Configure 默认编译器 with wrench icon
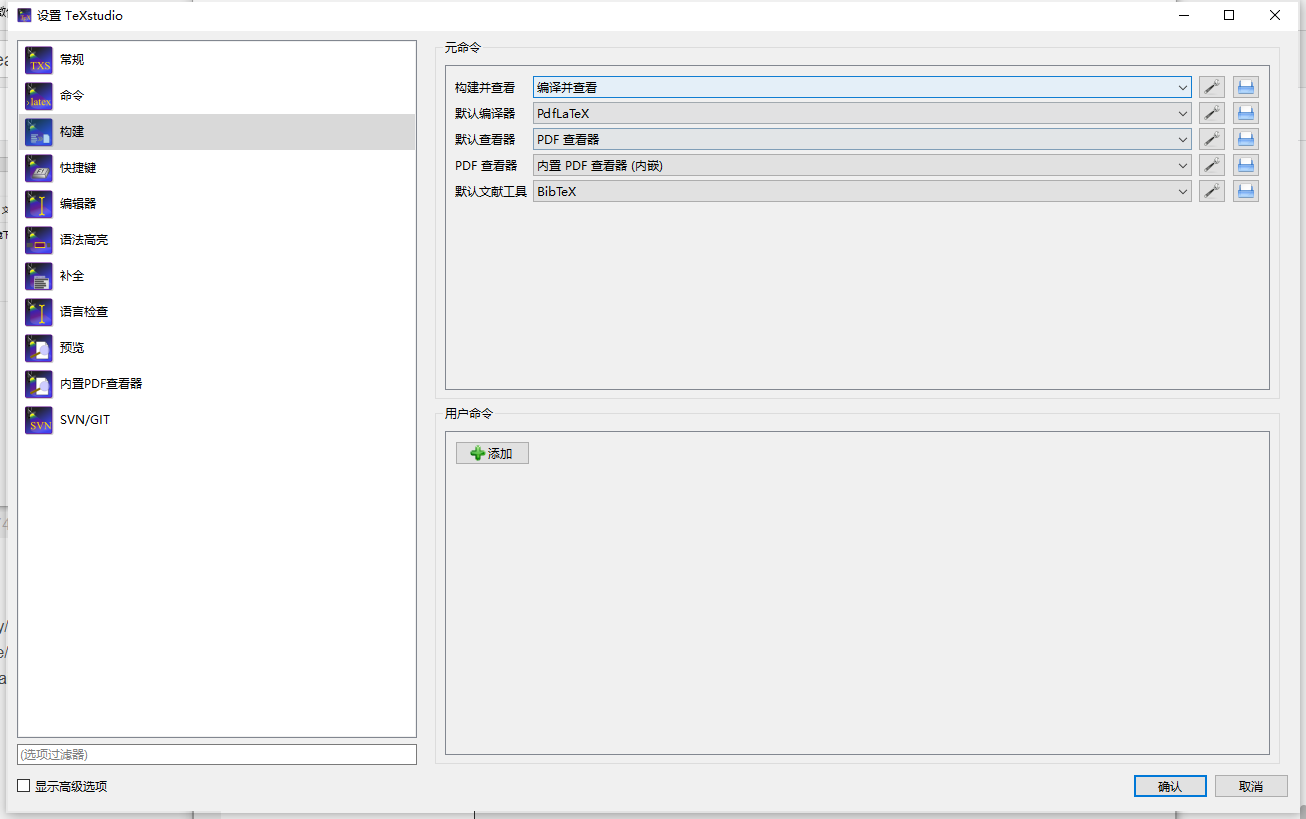Screen dimensions: 1306x819 pos(1212,113)
